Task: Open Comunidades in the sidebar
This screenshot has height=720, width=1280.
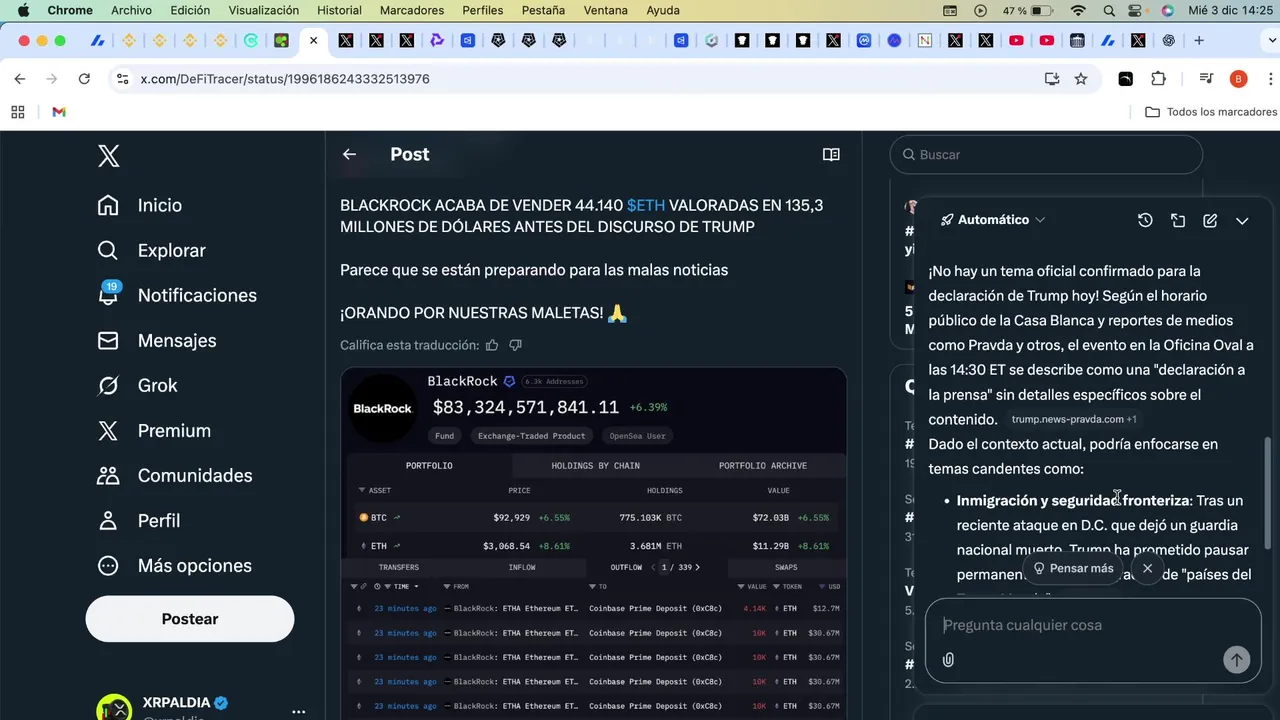Action: pyautogui.click(x=175, y=475)
